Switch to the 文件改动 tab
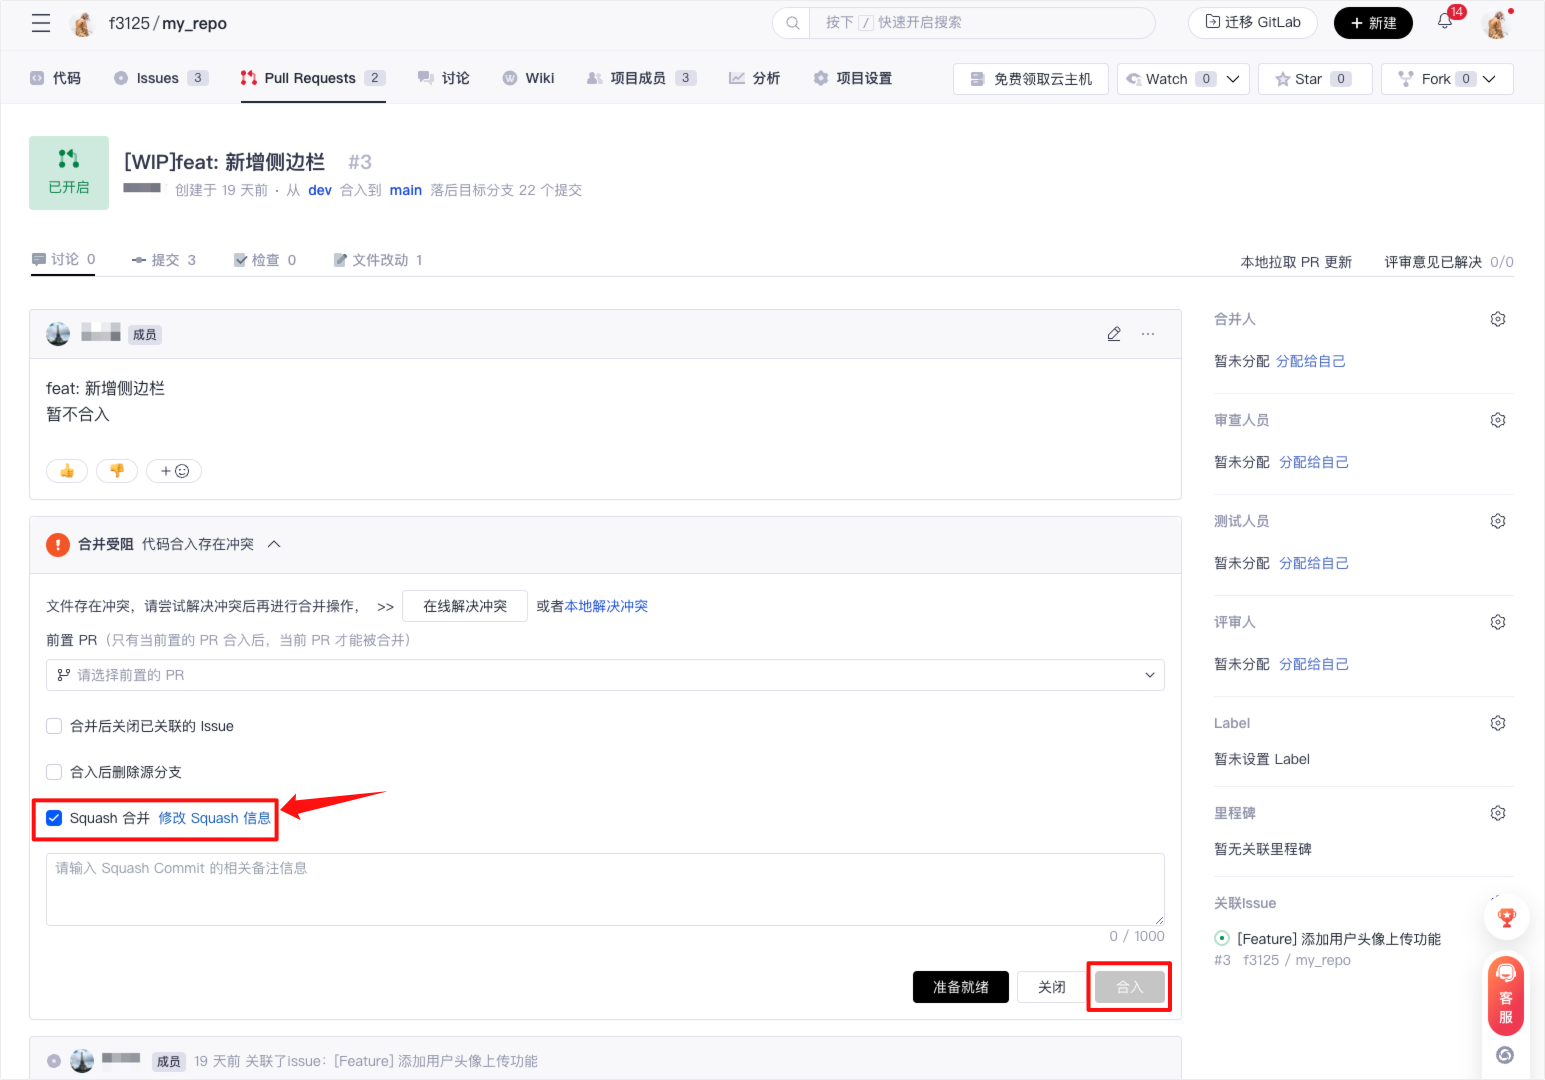Viewport: 1545px width, 1080px height. [378, 259]
